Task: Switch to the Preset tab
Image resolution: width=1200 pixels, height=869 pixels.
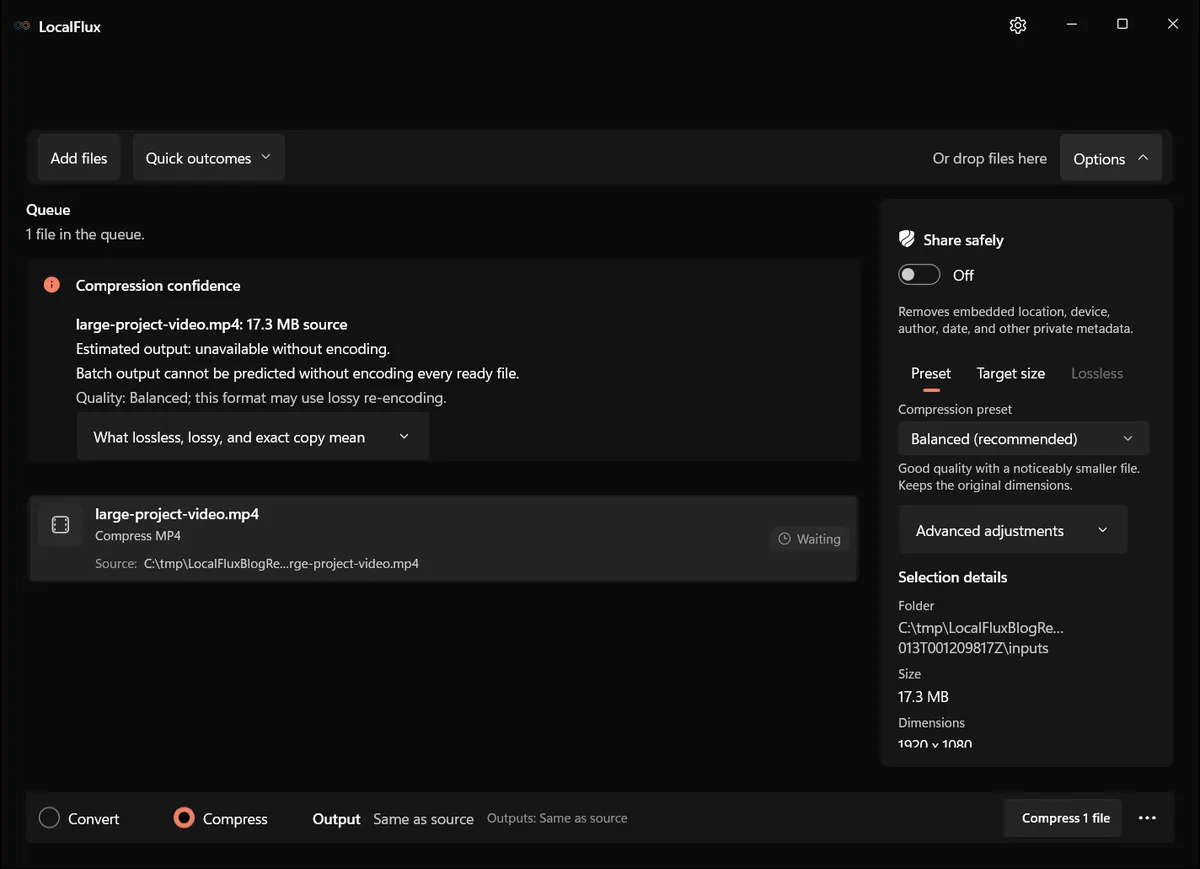Action: tap(931, 373)
